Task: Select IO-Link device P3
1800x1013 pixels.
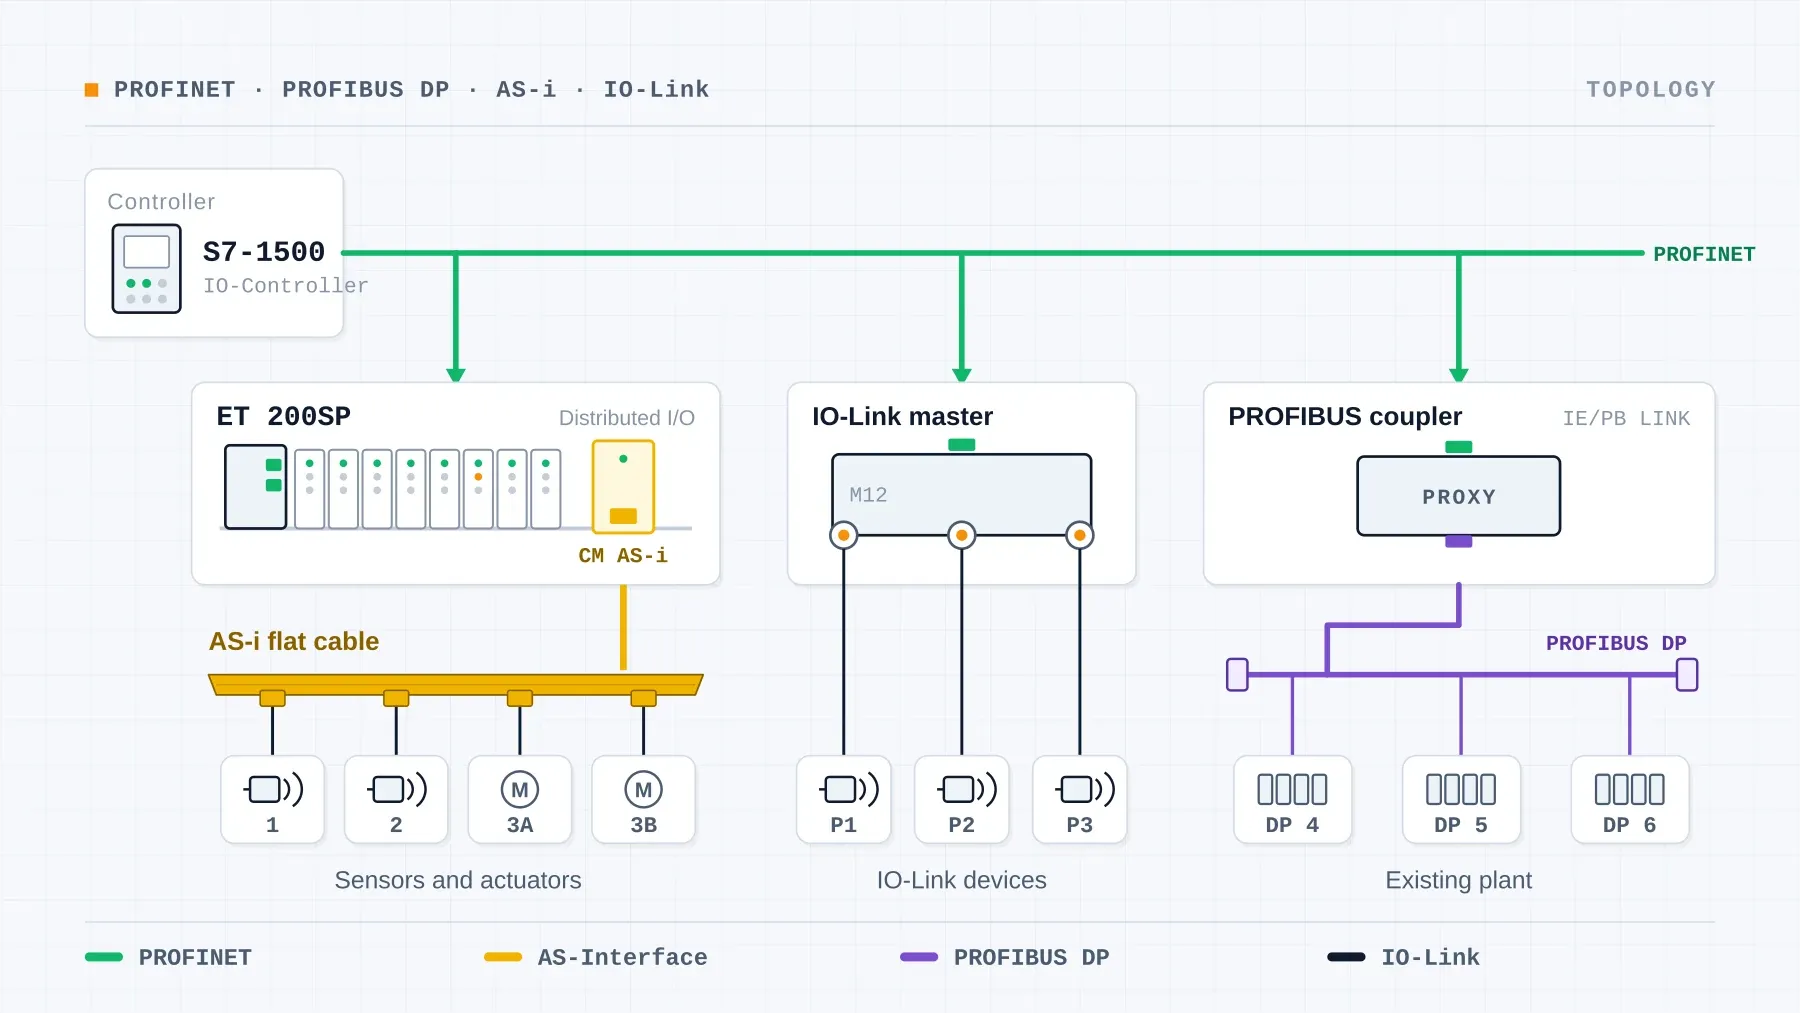Action: pos(1080,799)
